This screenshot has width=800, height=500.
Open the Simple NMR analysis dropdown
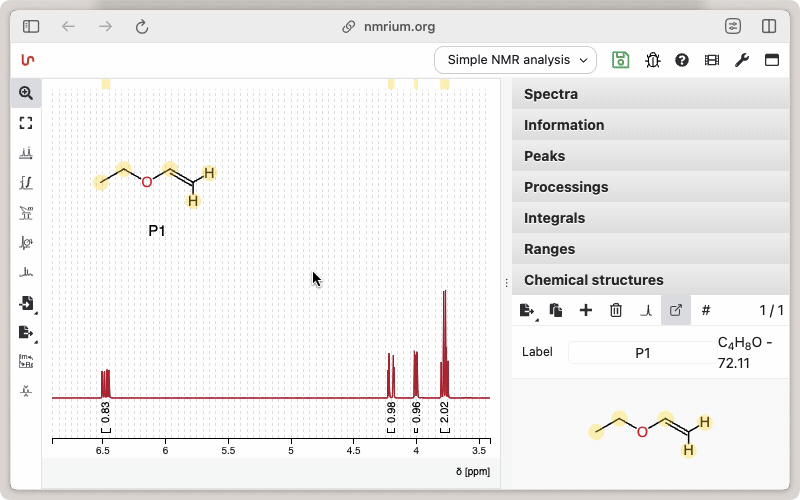(x=515, y=60)
